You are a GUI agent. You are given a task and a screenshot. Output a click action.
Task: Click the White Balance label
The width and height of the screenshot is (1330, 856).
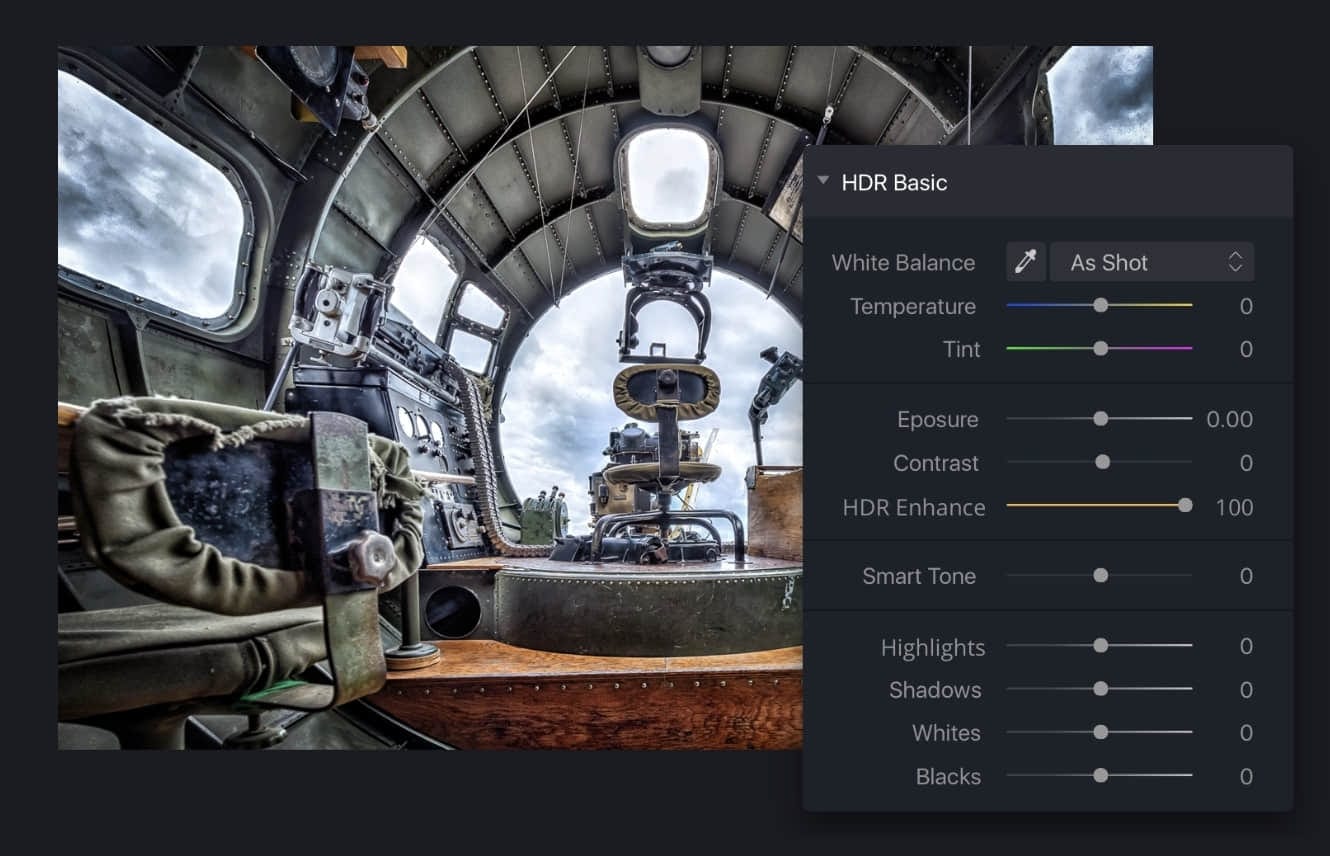(903, 263)
